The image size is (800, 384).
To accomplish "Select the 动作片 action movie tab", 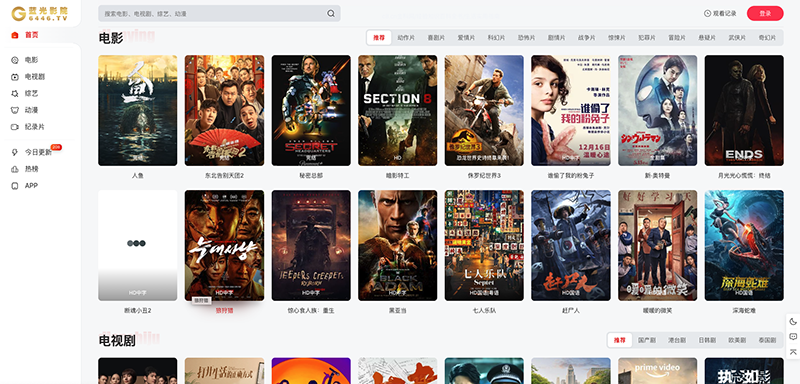I will 406,38.
